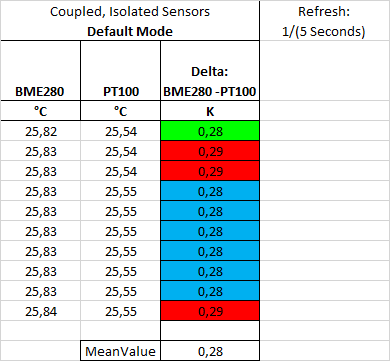This screenshot has height=361, width=390.
Task: Select the °C unit cell under PT100
Action: tap(120, 111)
